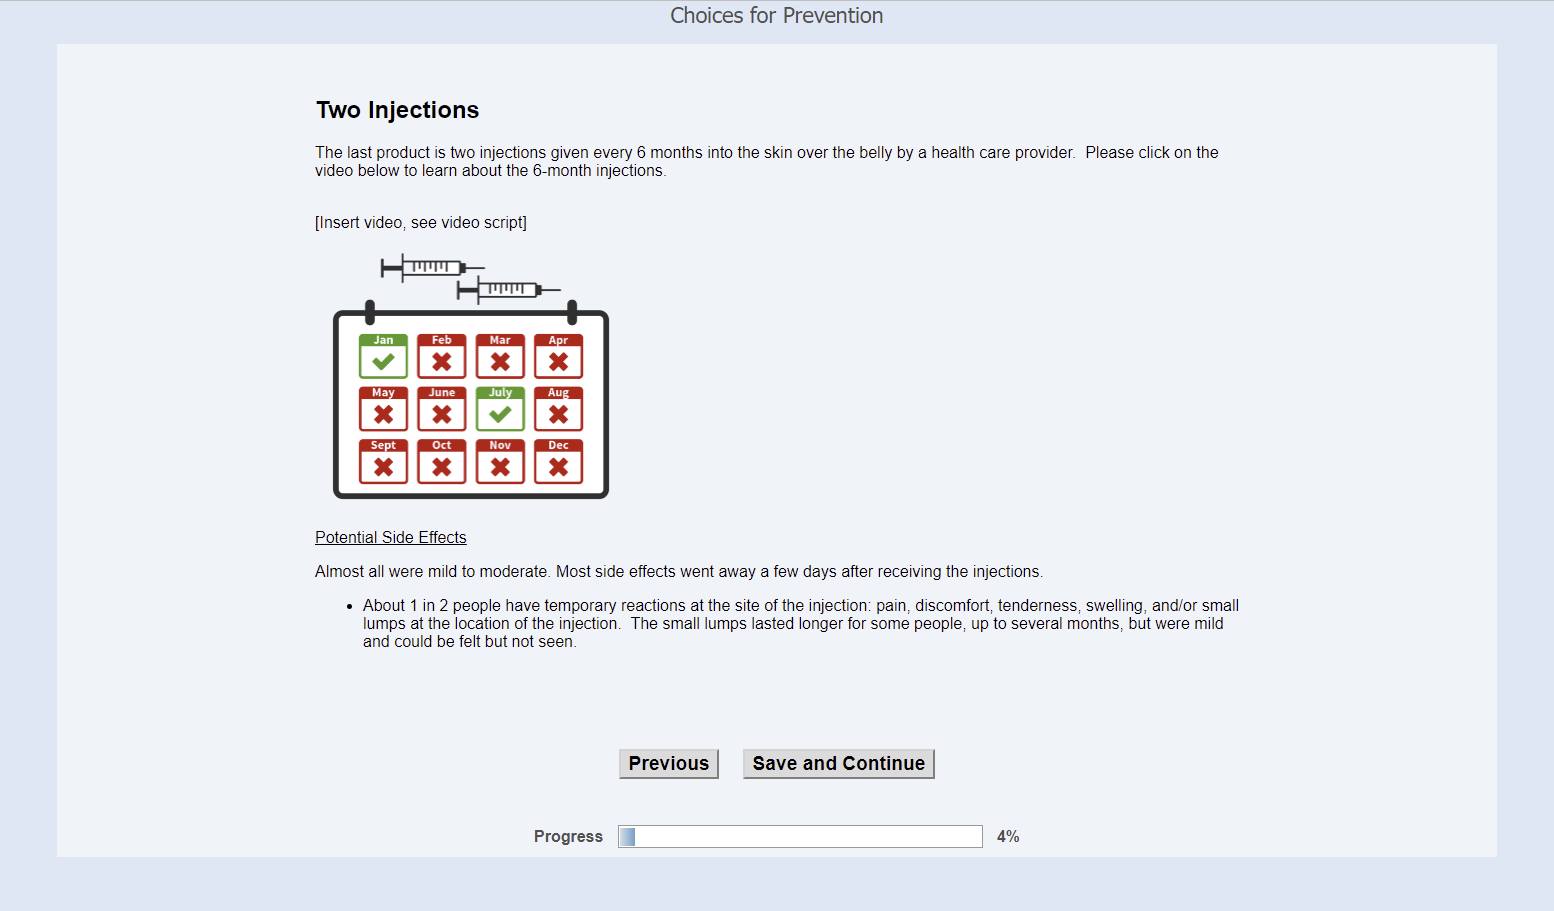
Task: Click the April red X calendar icon
Action: pyautogui.click(x=558, y=357)
